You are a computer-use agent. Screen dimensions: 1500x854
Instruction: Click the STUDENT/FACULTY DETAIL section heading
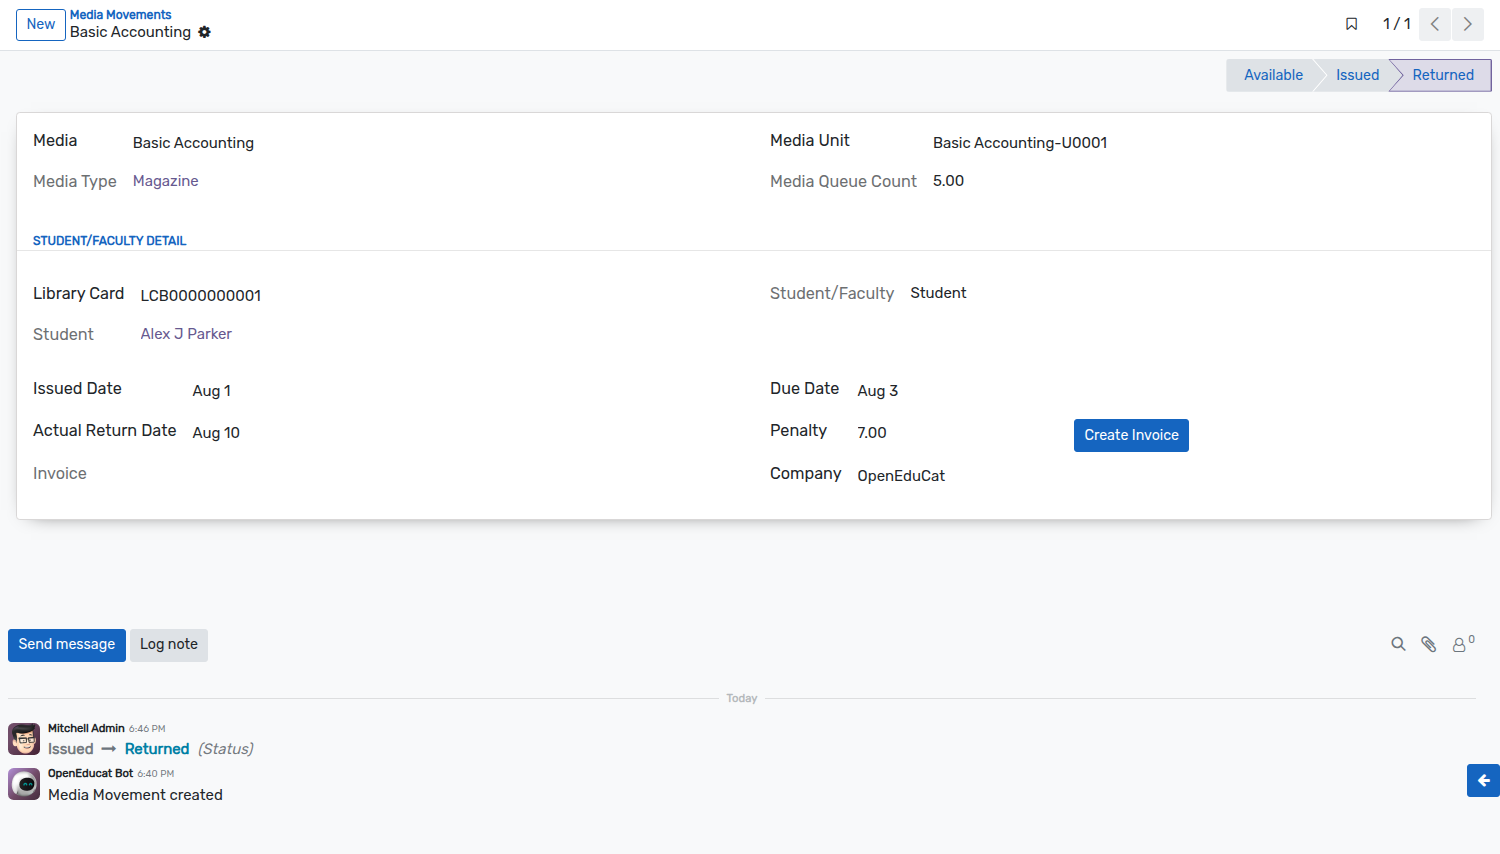[x=110, y=241]
